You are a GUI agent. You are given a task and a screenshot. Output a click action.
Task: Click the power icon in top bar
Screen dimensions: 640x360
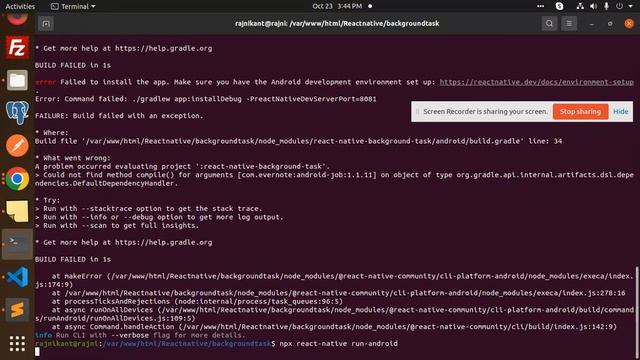pyautogui.click(x=620, y=6)
